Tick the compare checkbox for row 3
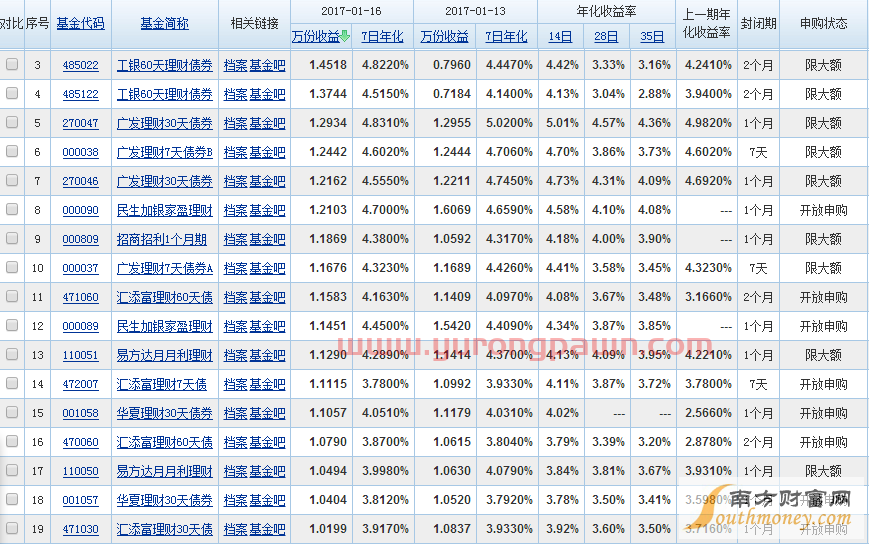This screenshot has width=869, height=544. click(x=12, y=64)
